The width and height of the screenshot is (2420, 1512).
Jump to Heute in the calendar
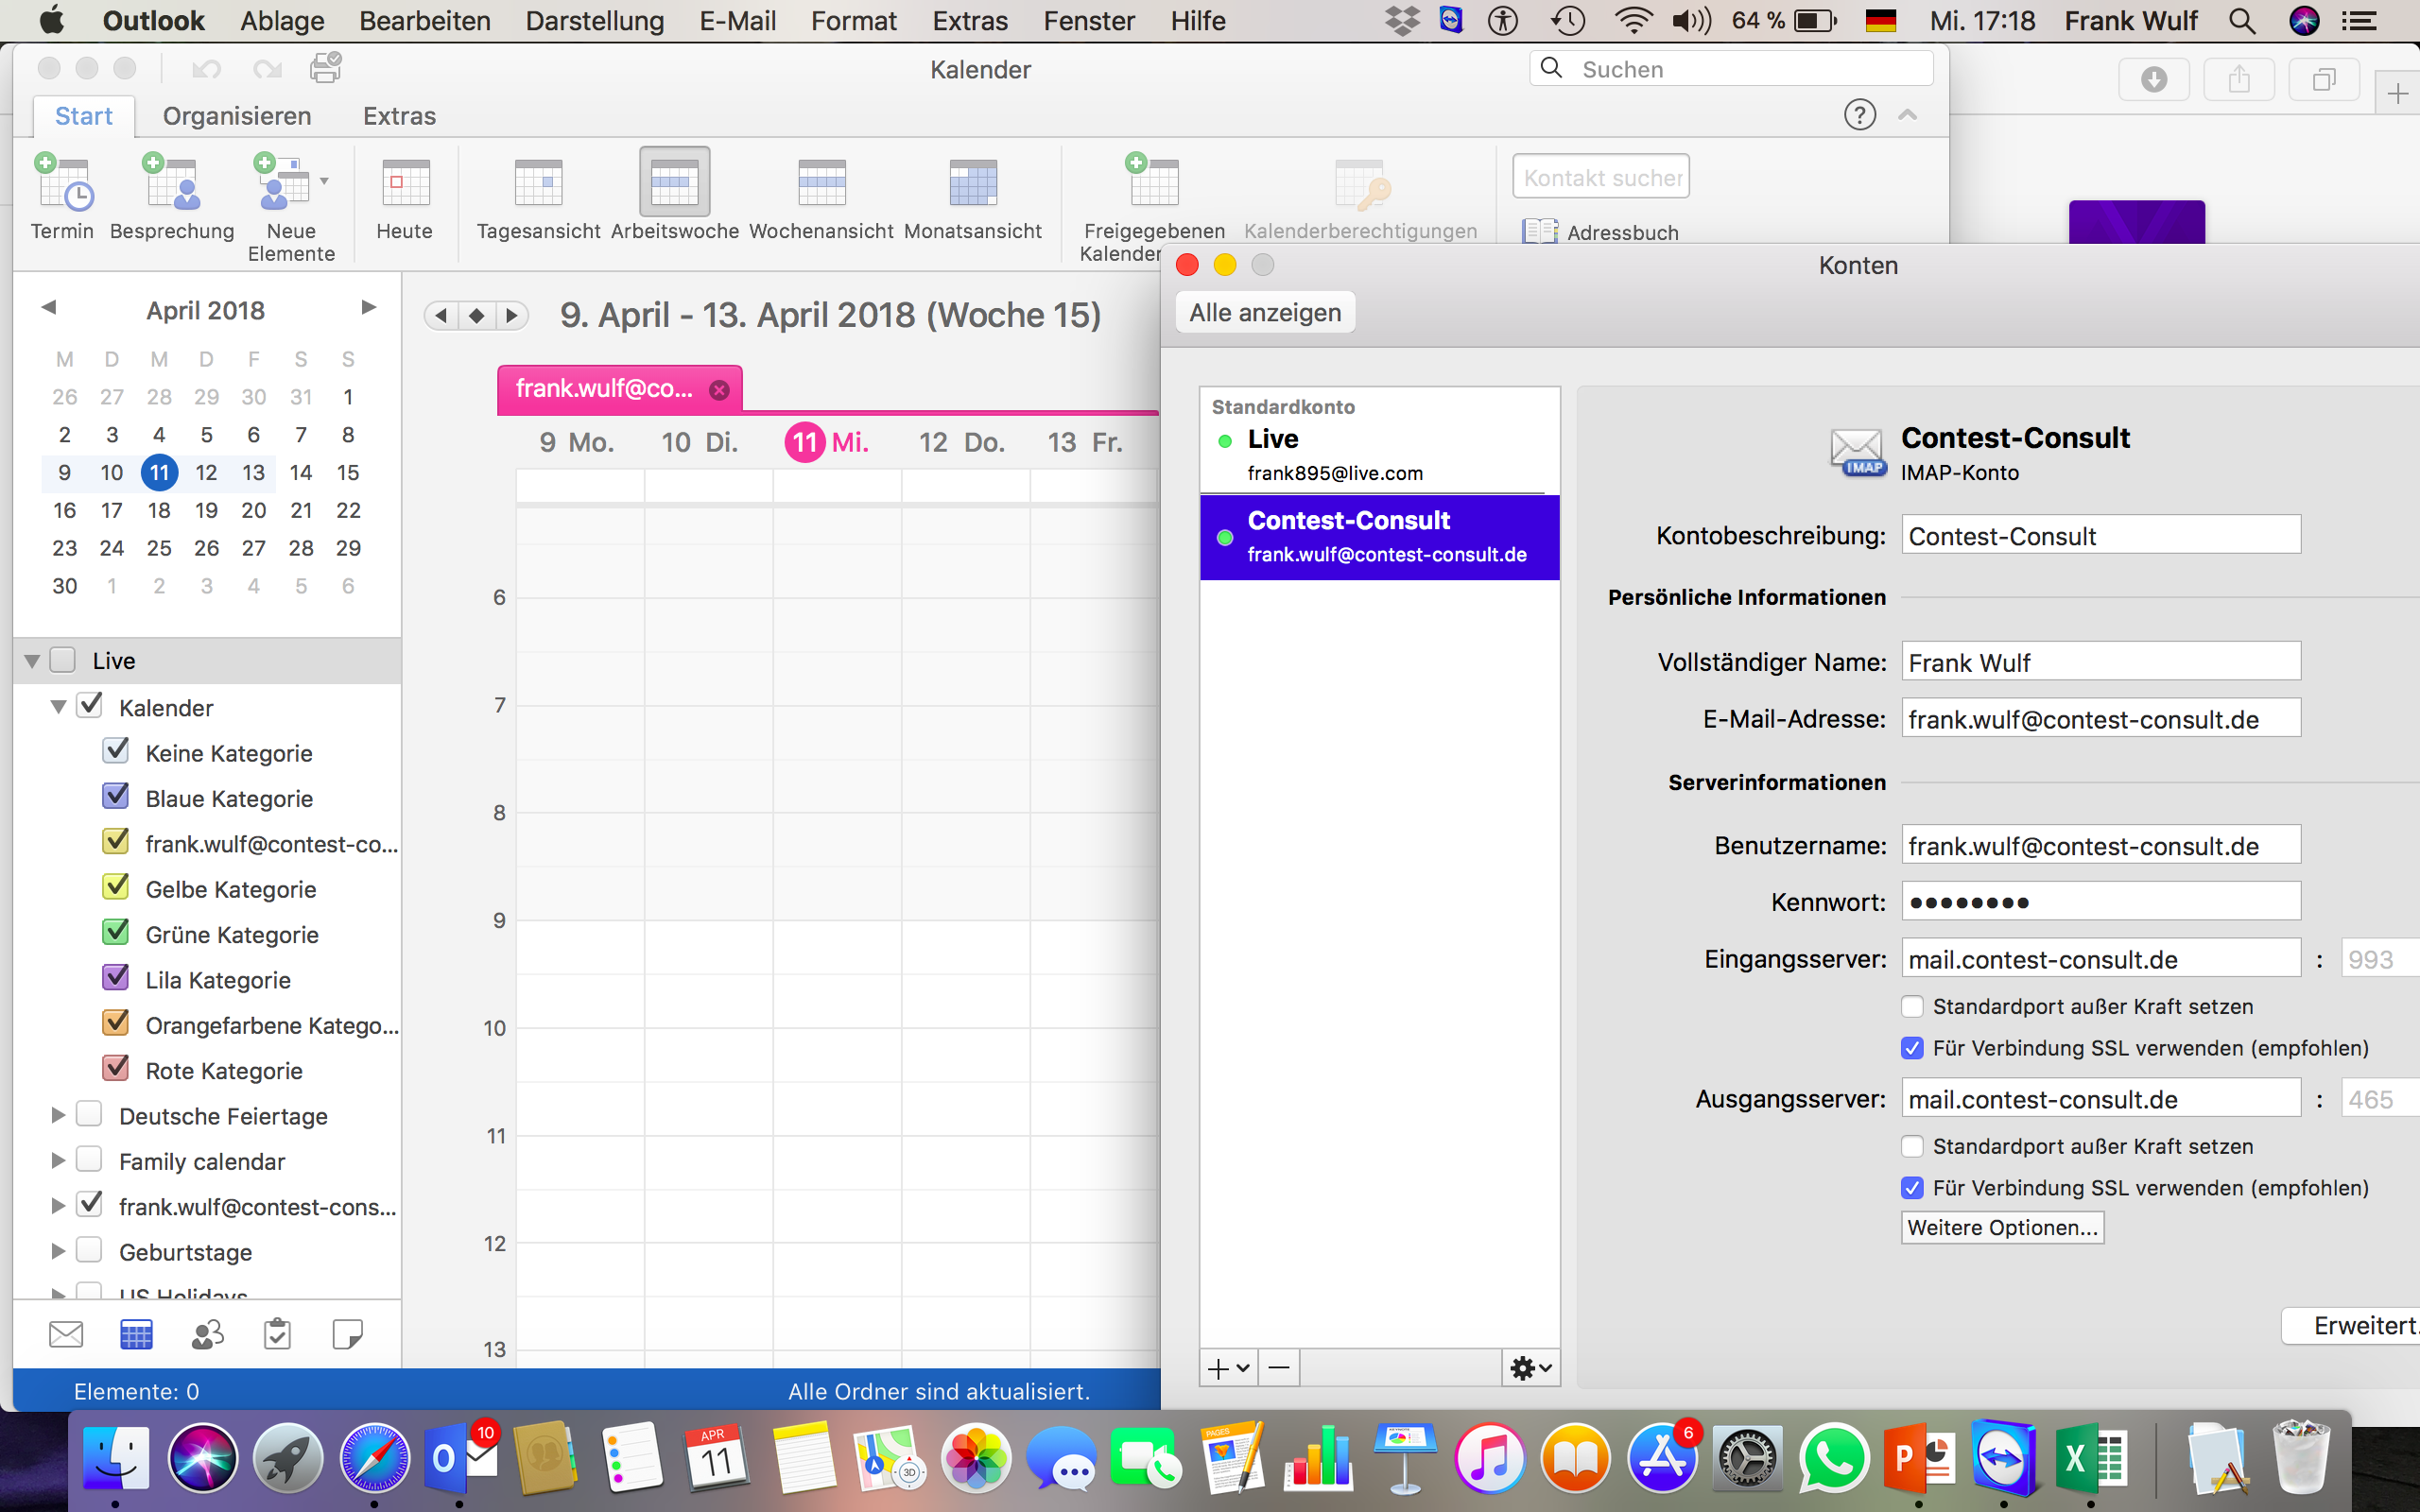[x=405, y=197]
